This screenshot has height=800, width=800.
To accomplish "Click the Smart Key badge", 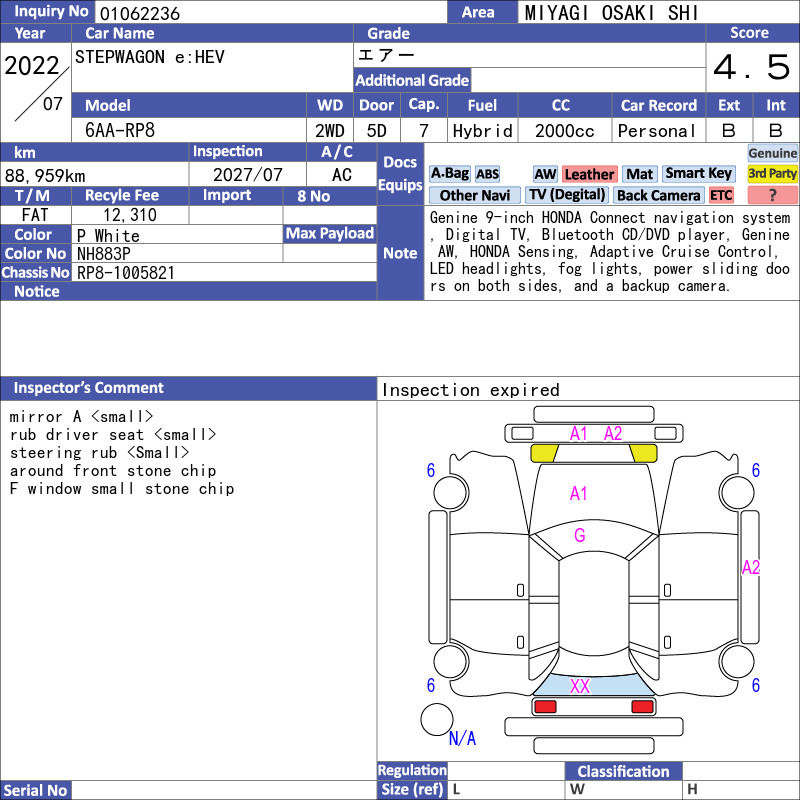I will pos(698,174).
